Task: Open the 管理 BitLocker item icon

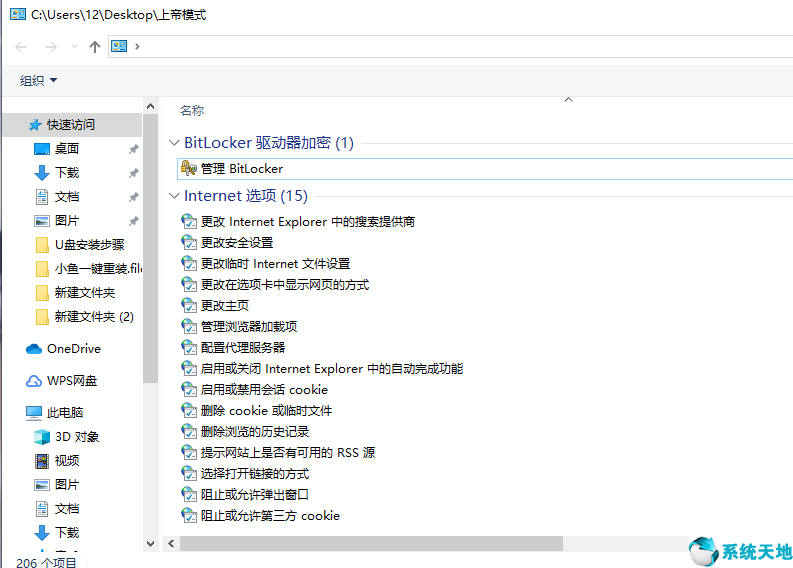Action: tap(189, 168)
